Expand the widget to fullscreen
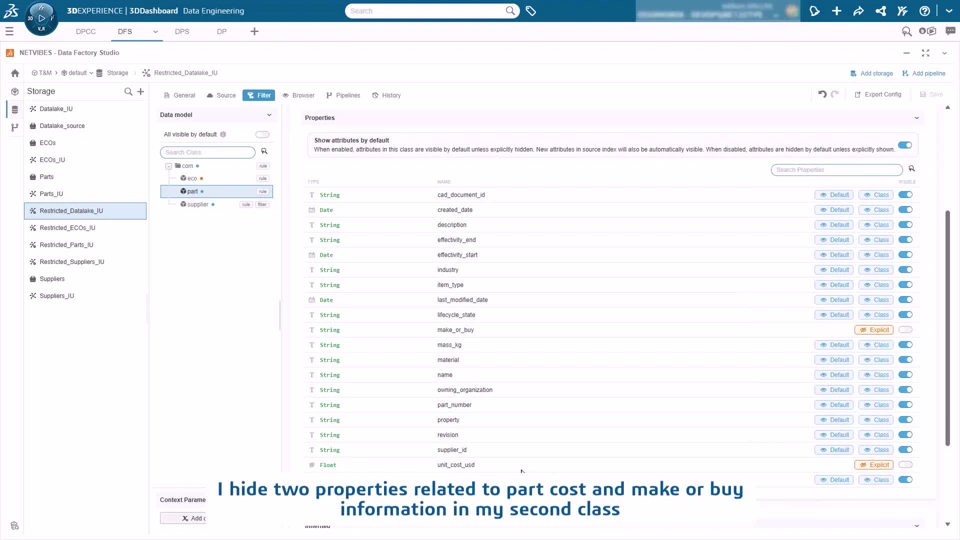 coord(926,53)
